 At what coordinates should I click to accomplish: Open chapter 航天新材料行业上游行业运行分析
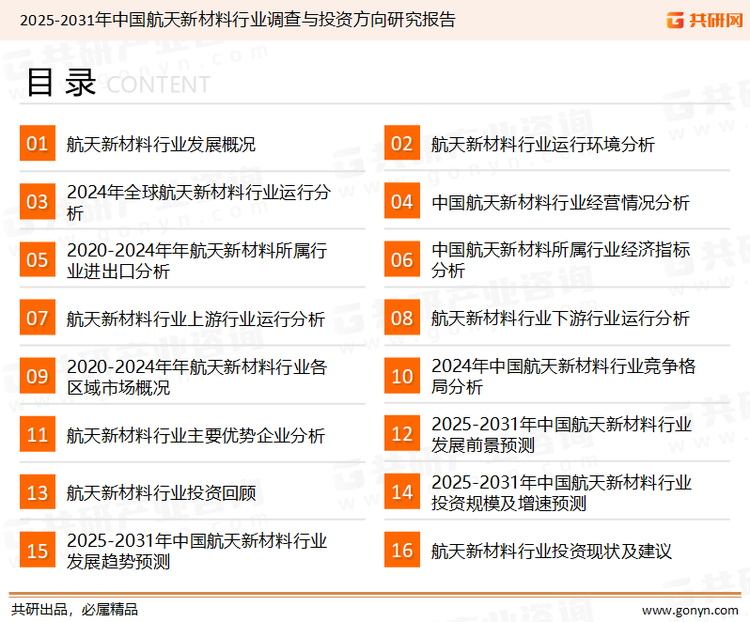click(x=196, y=319)
